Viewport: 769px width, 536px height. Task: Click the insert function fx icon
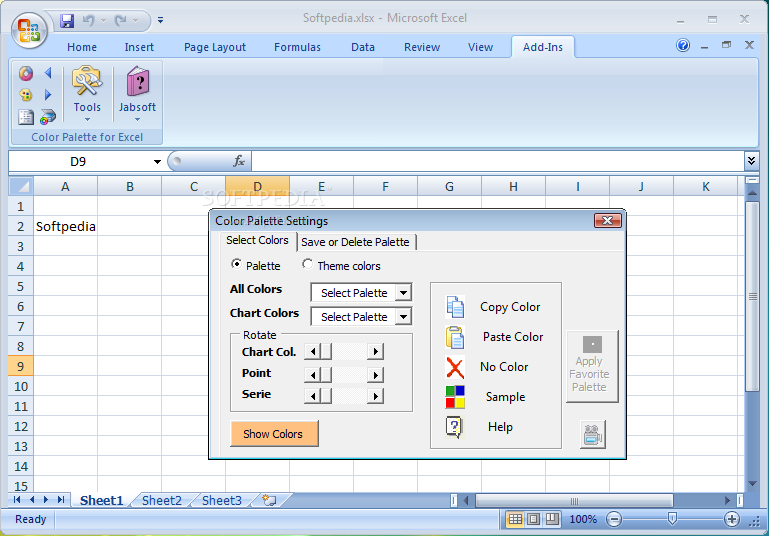click(x=239, y=161)
